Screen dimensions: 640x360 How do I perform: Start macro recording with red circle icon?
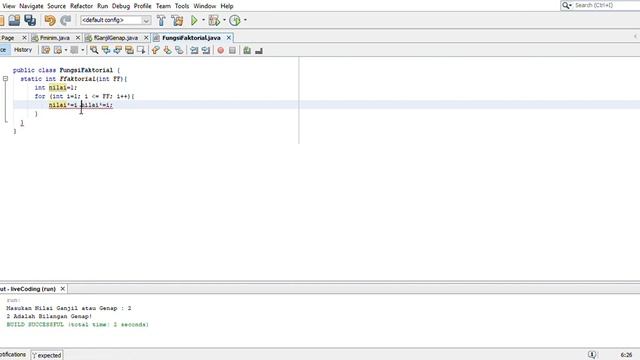click(x=220, y=50)
